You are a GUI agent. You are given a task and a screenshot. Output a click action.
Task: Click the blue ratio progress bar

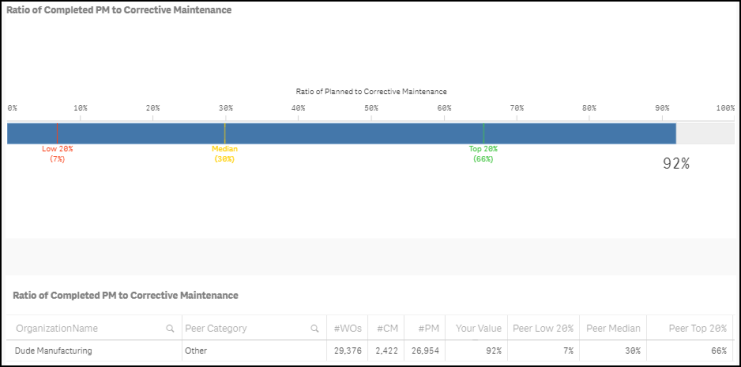pos(341,134)
